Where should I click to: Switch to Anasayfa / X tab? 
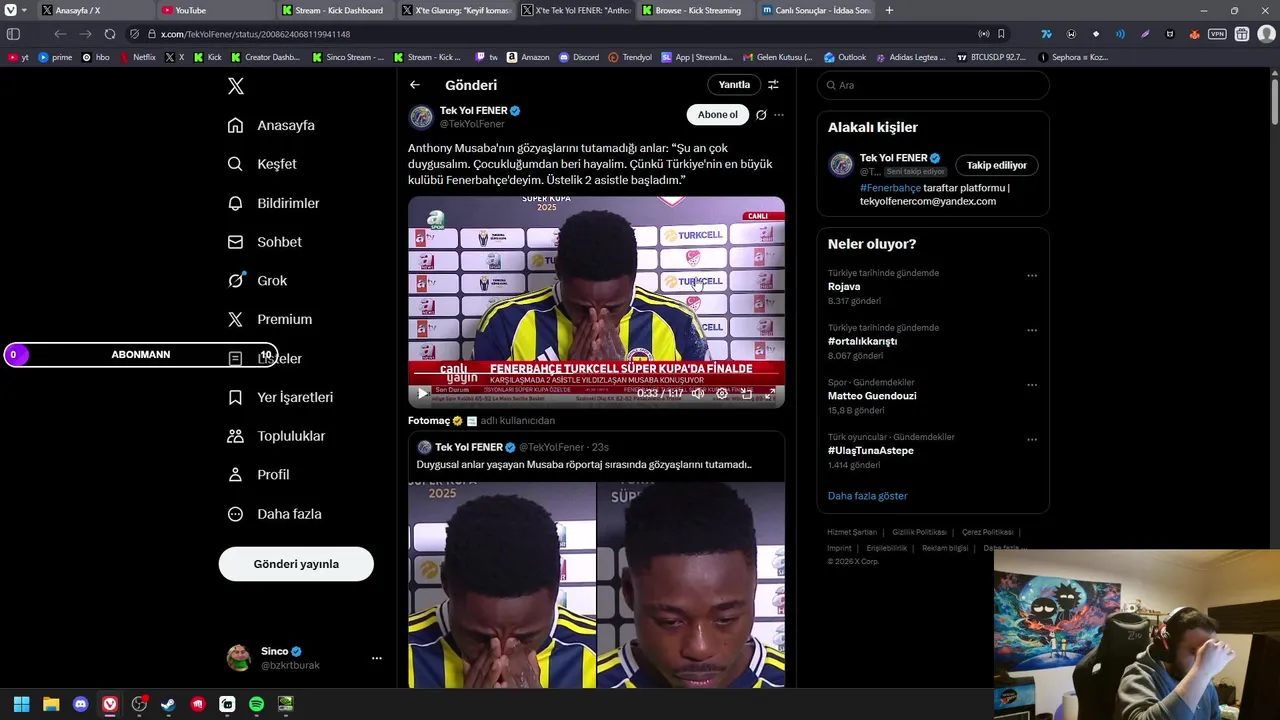coord(95,10)
